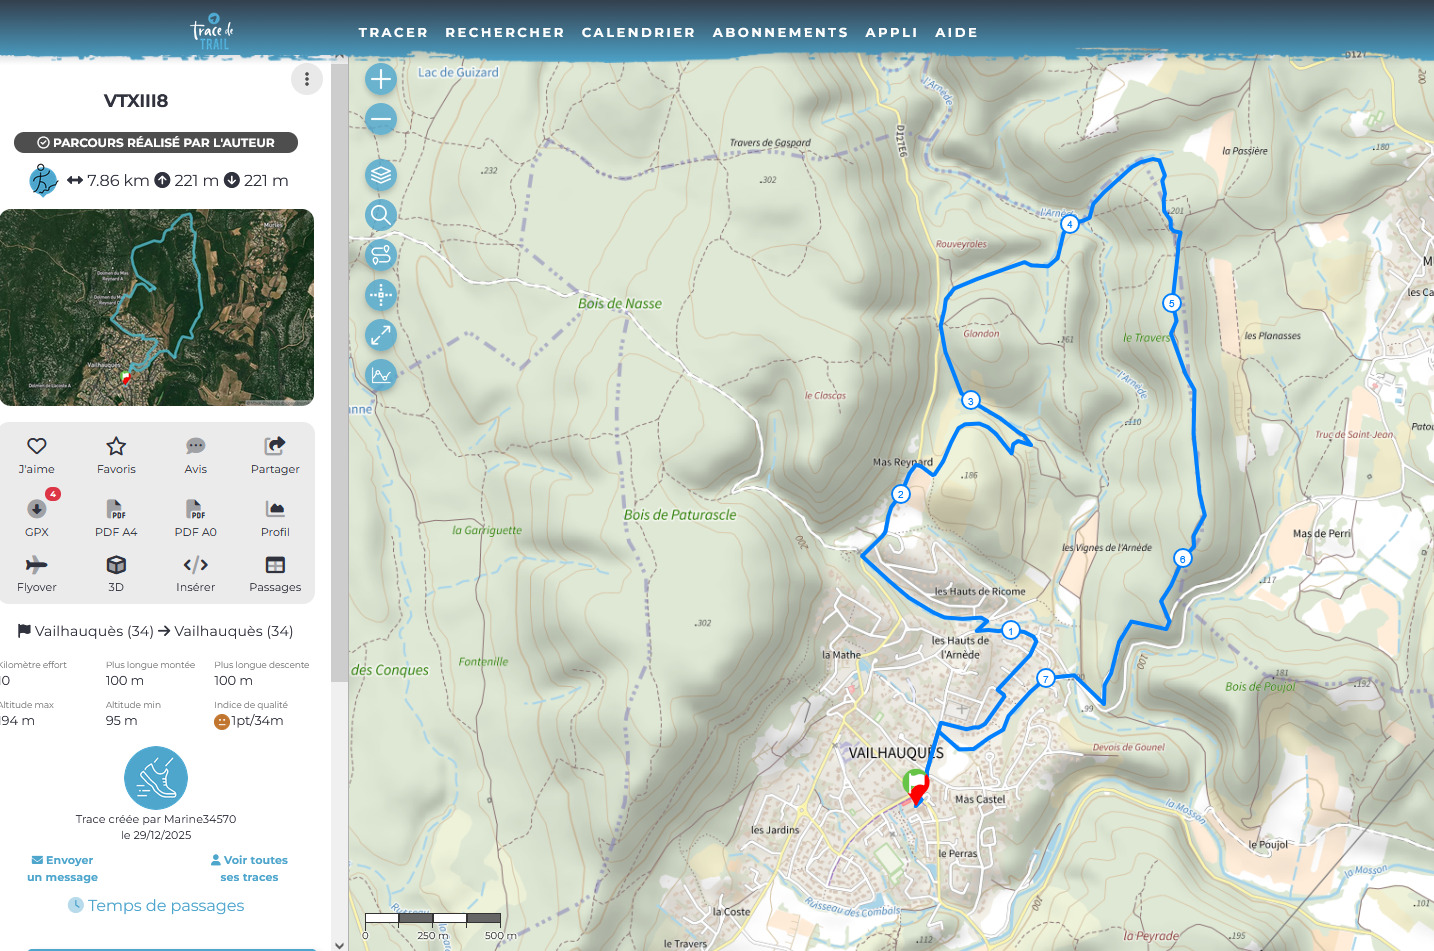Open the Passages table
The width and height of the screenshot is (1434, 951).
pos(274,573)
